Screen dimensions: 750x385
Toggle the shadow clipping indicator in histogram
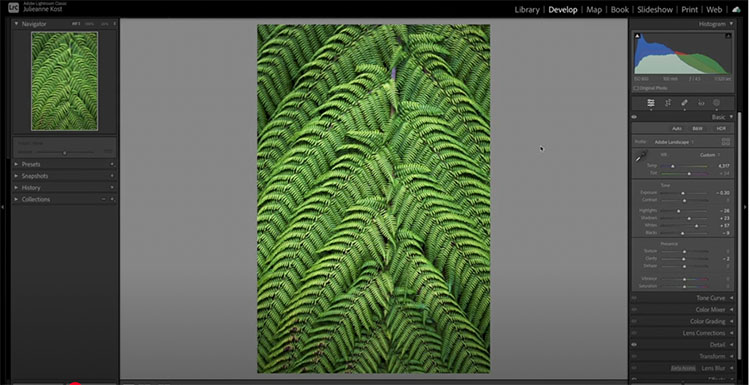637,36
